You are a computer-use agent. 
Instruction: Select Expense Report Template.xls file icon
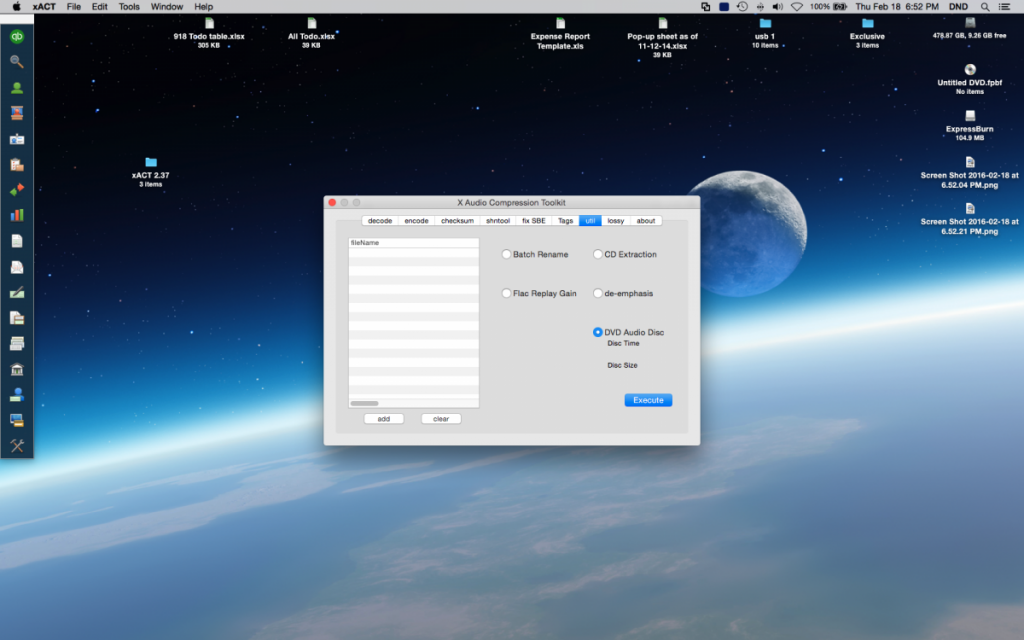point(560,24)
